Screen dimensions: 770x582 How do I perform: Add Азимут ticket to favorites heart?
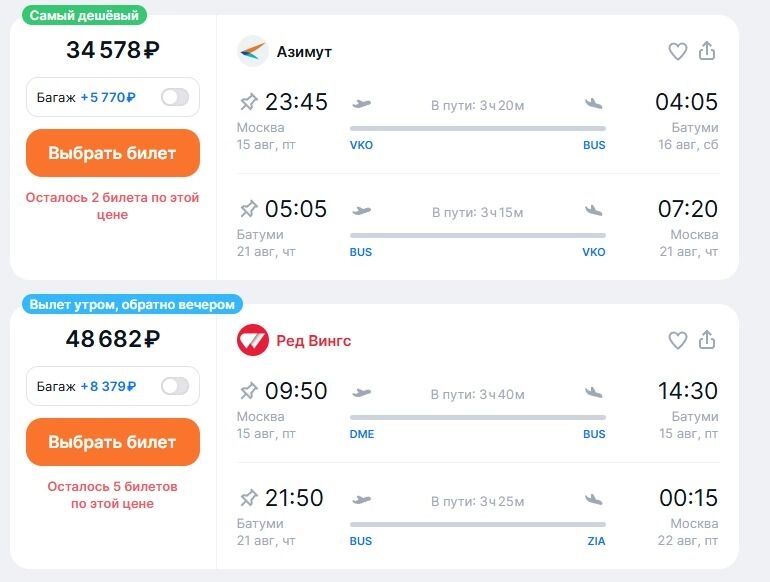(678, 51)
